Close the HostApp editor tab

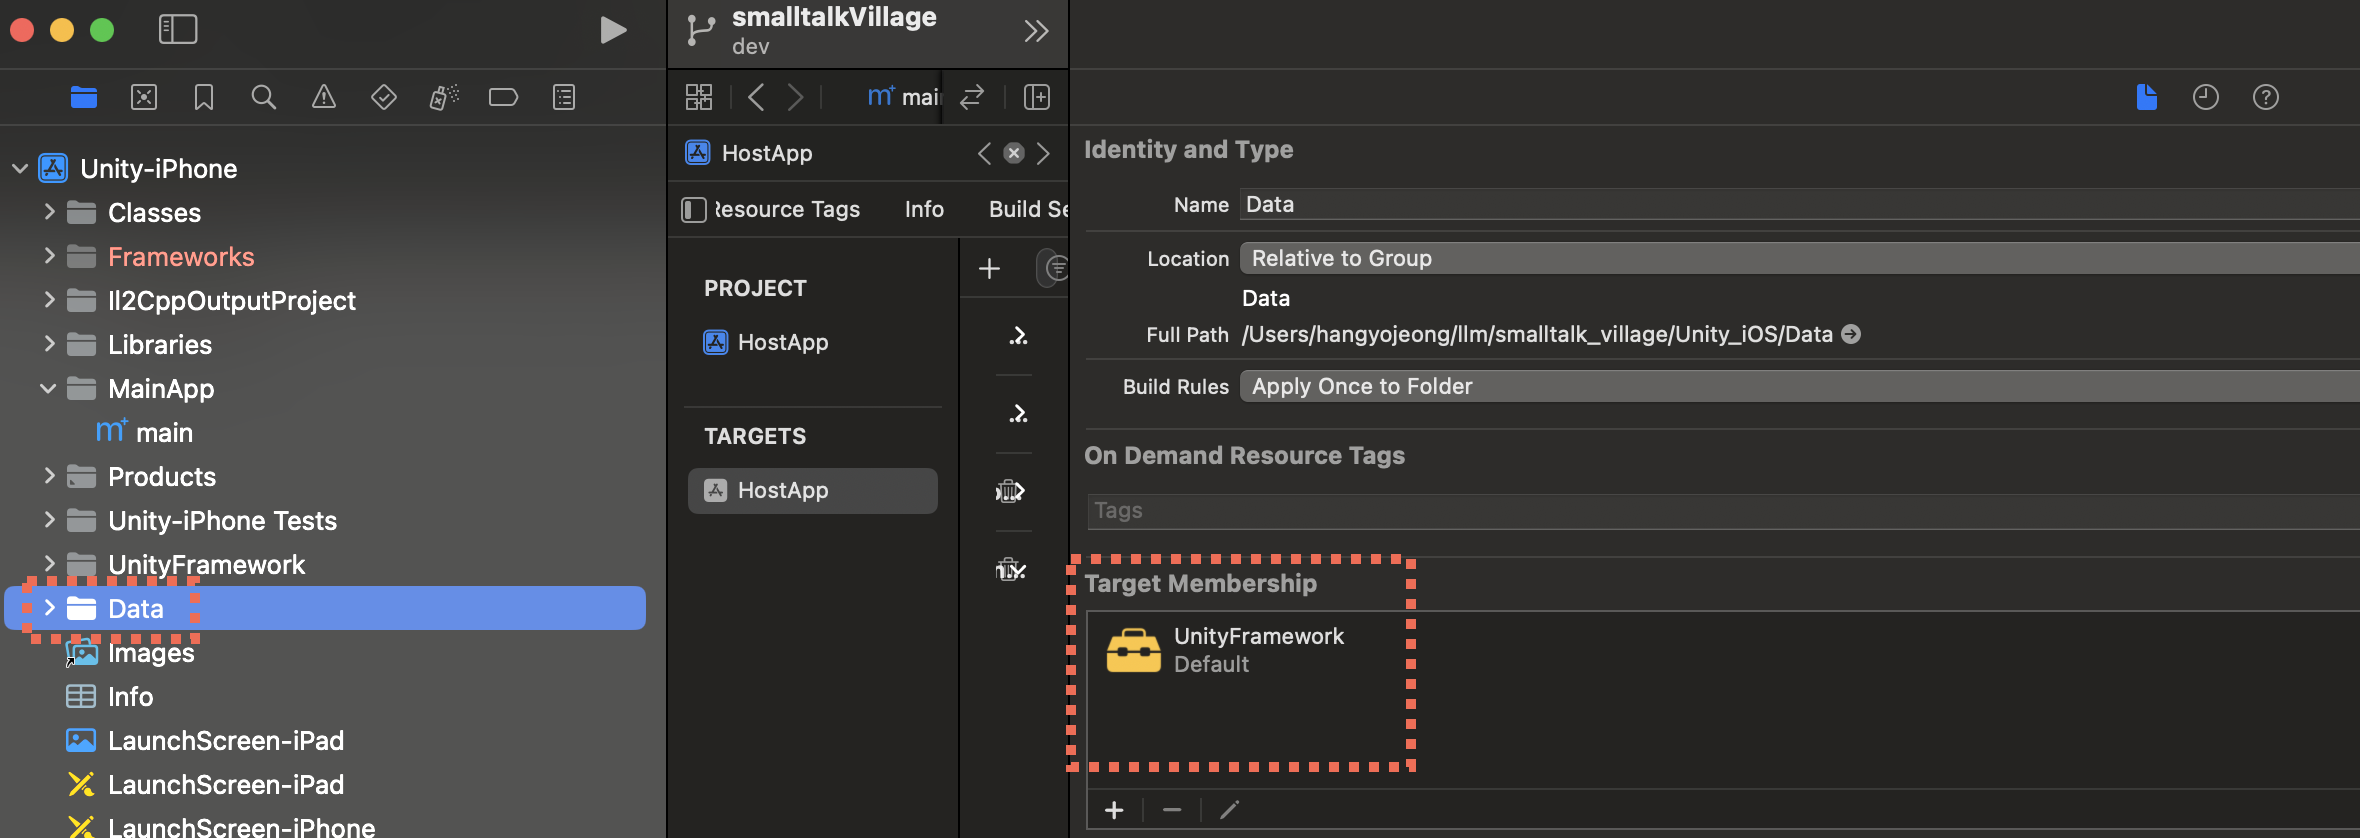(1014, 153)
